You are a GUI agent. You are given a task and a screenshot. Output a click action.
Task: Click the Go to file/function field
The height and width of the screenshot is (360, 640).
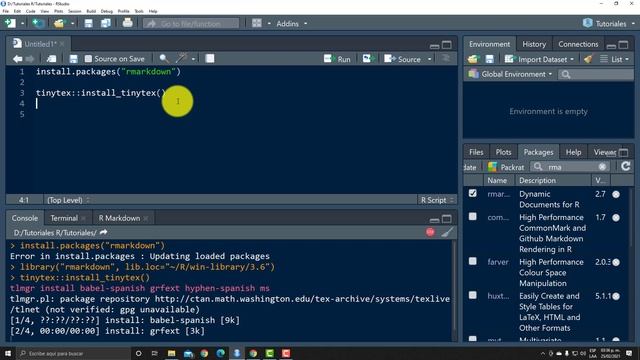point(191,24)
